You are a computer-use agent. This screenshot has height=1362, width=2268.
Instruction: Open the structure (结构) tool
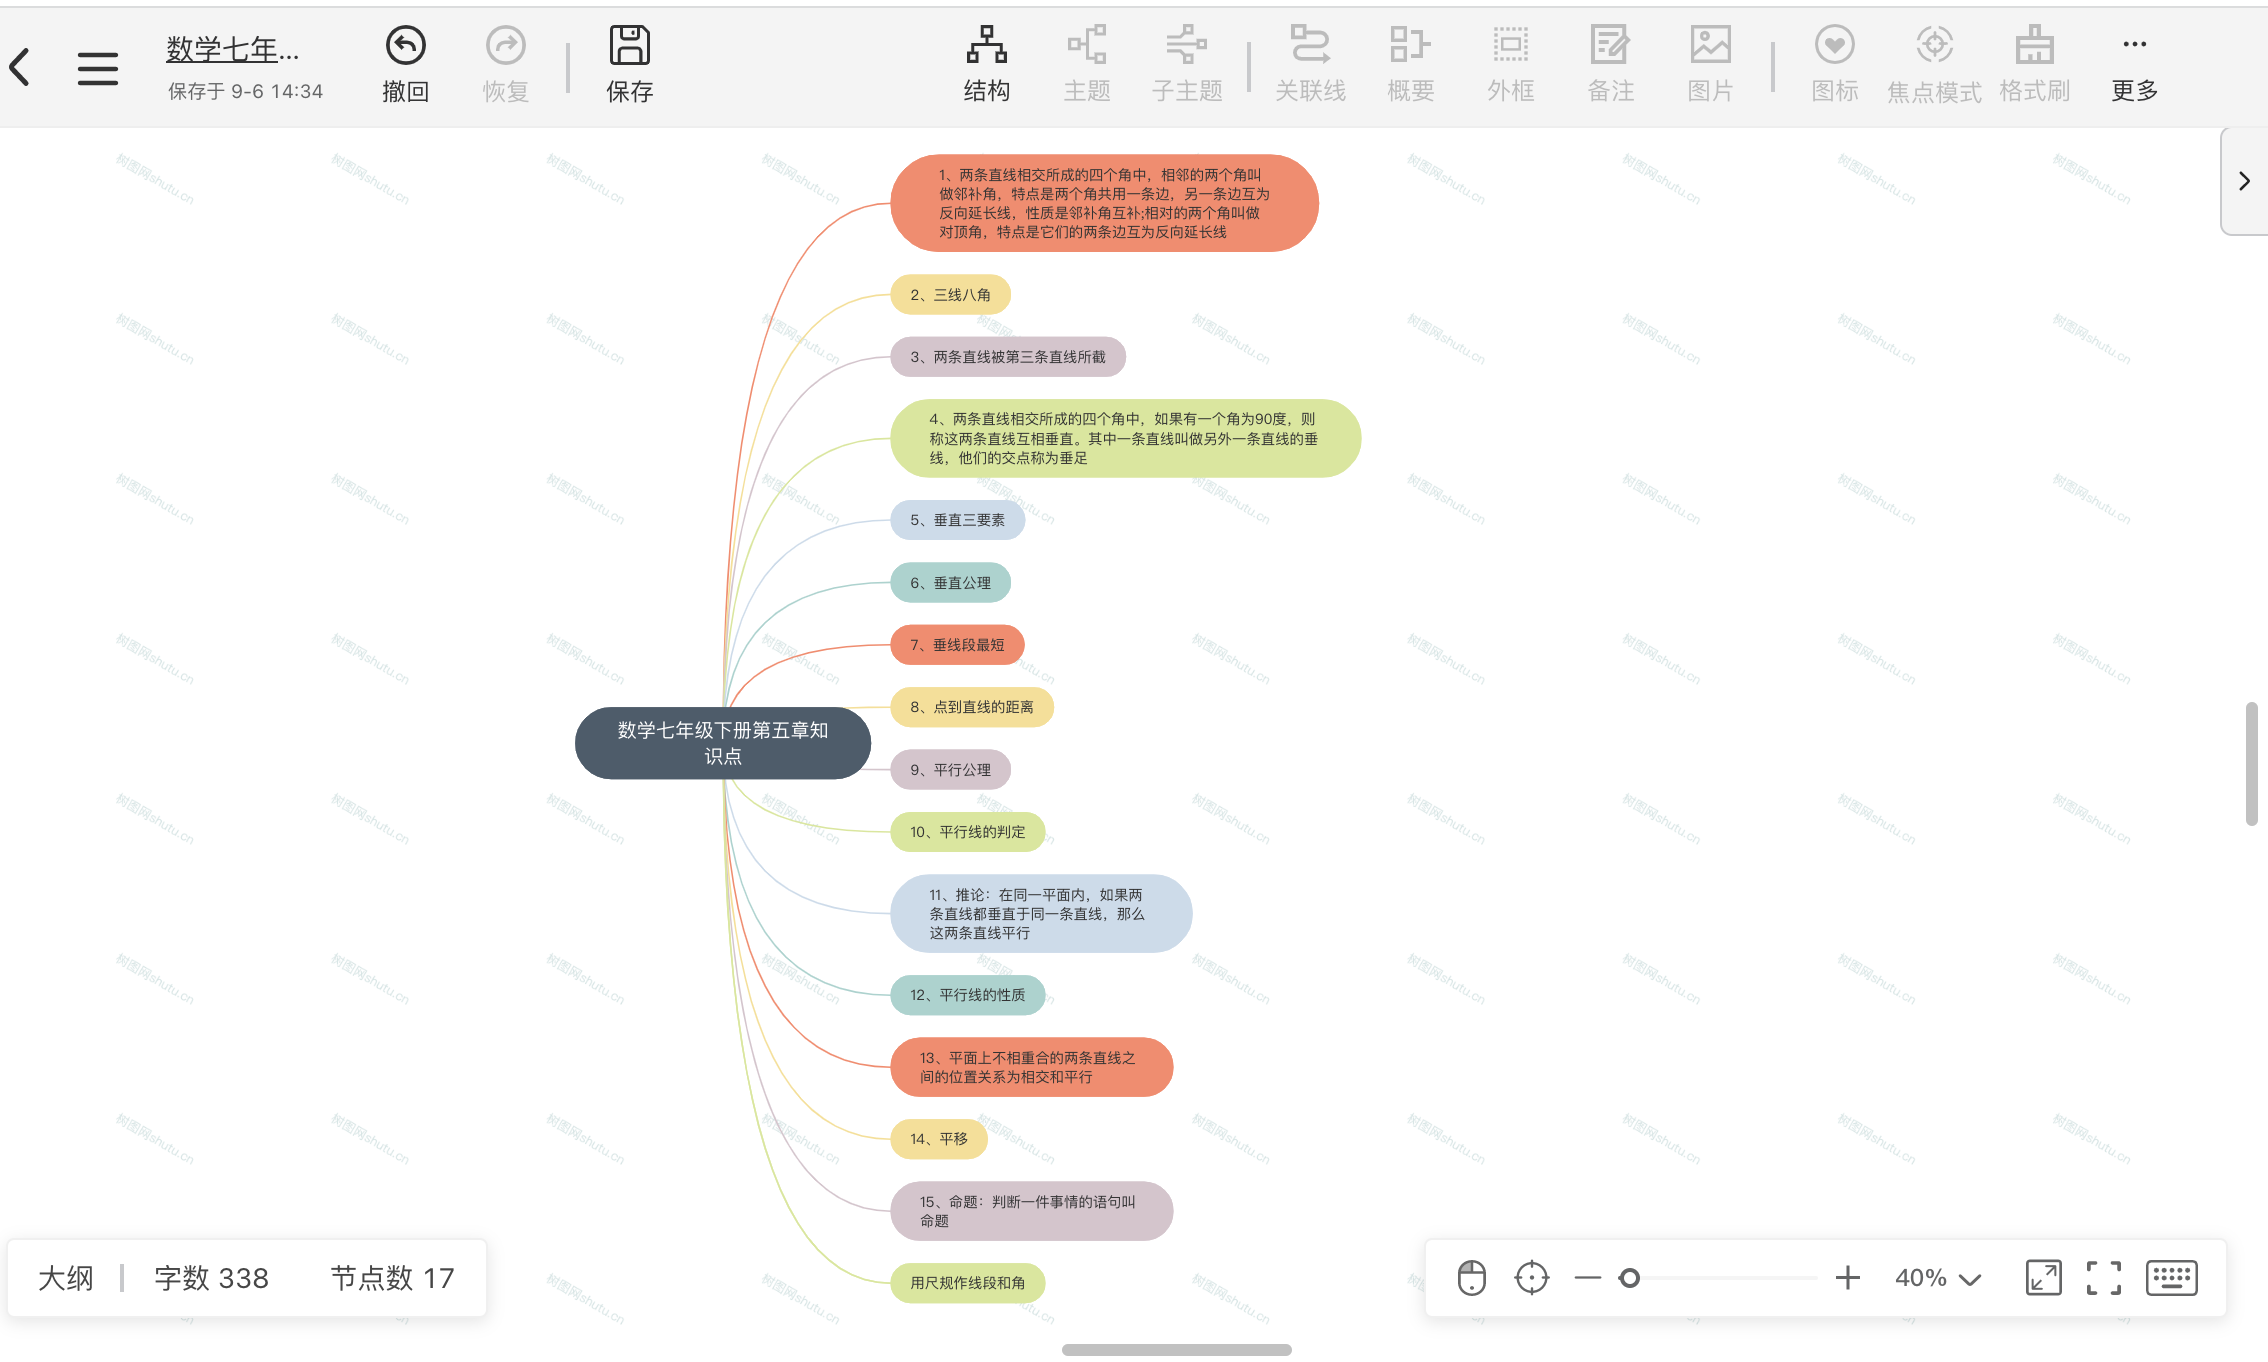pyautogui.click(x=986, y=46)
